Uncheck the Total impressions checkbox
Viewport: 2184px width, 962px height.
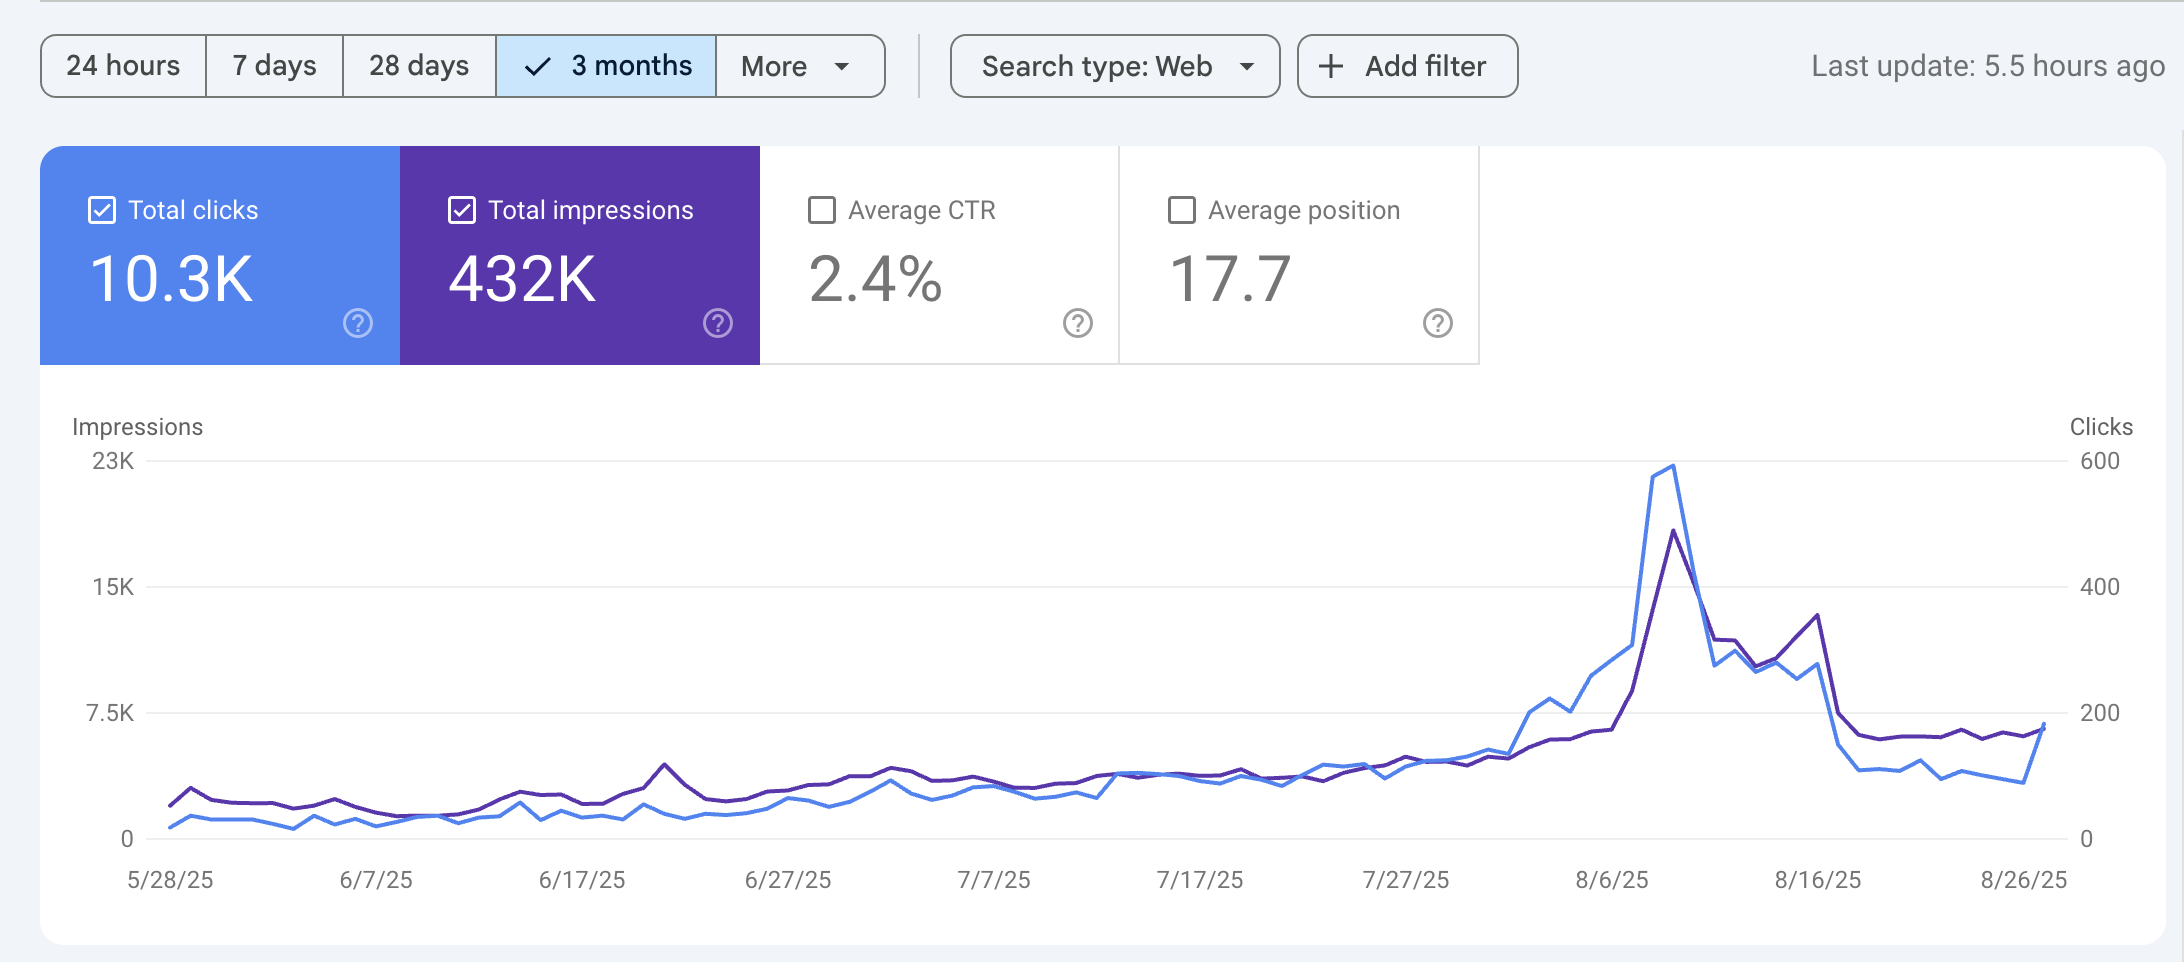(462, 210)
